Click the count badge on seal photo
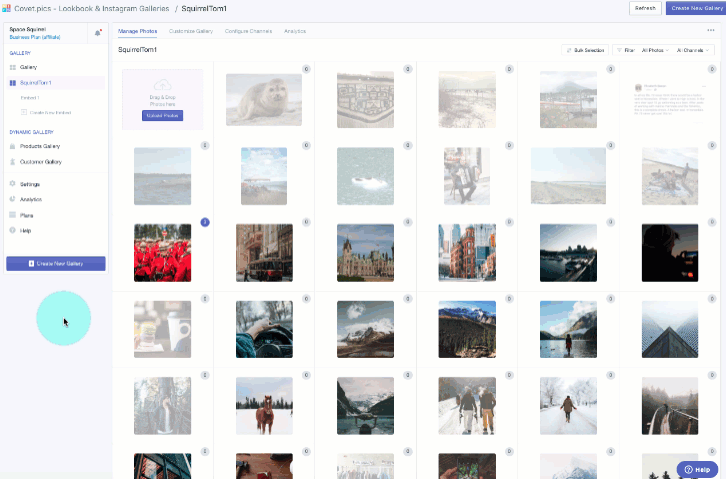The image size is (726, 479). pos(306,69)
